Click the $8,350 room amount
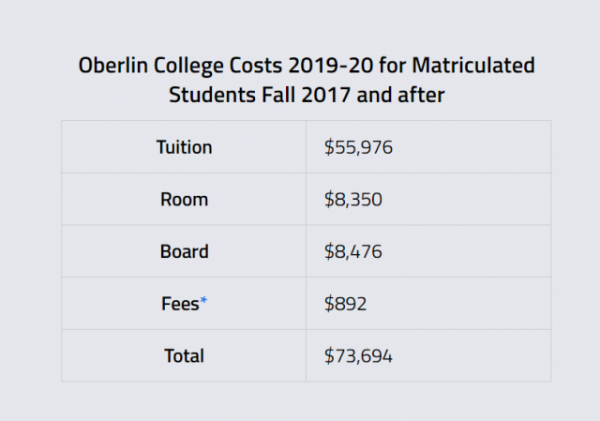 pos(353,199)
